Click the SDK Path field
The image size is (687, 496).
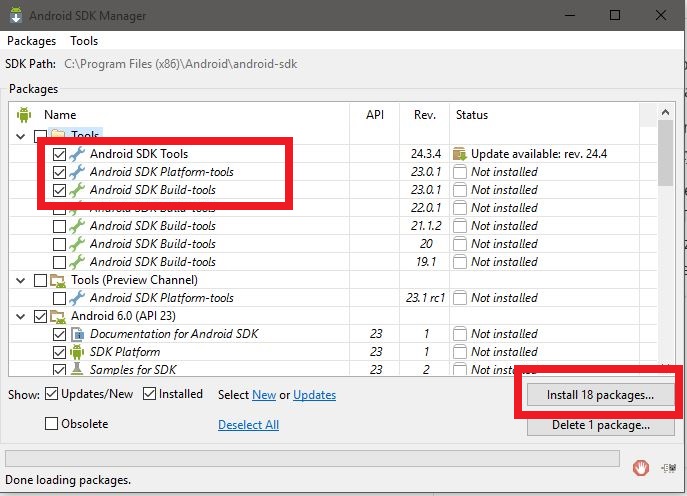[x=181, y=64]
